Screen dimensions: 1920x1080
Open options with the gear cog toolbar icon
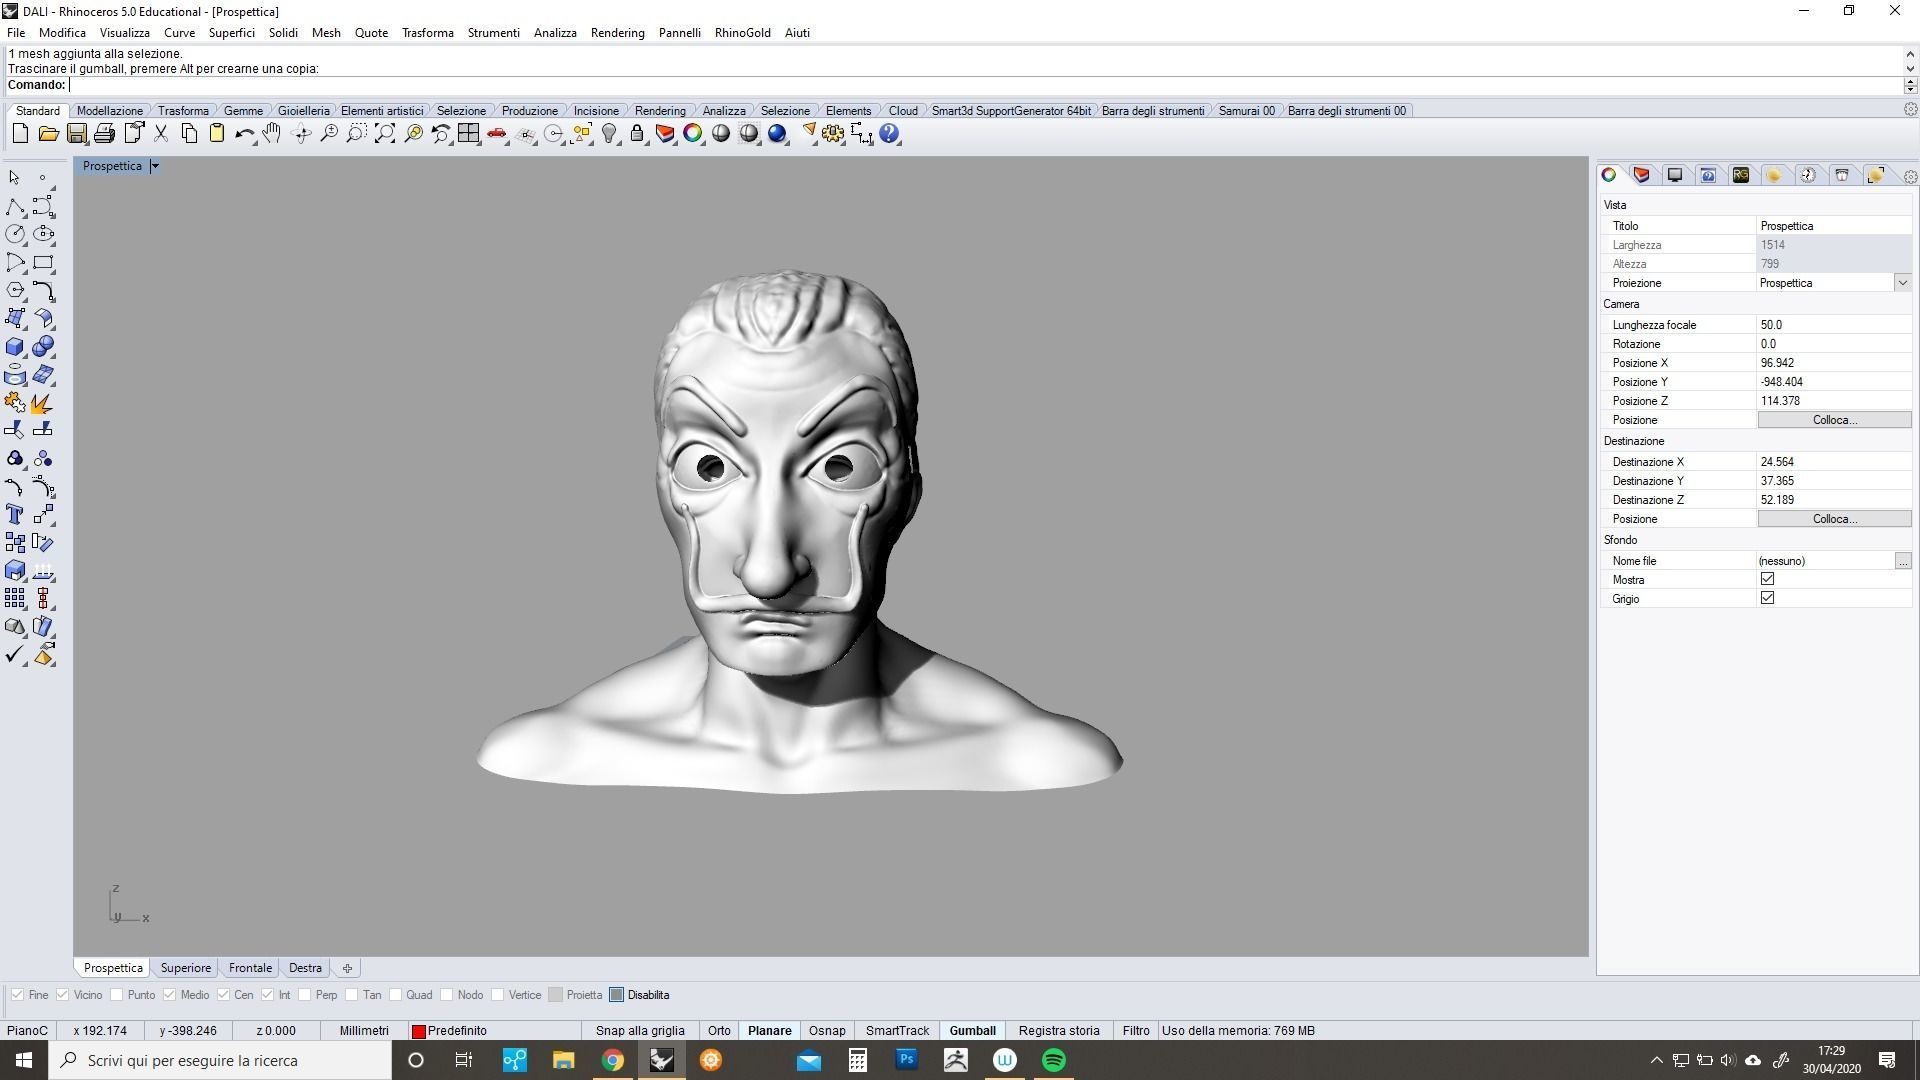[x=833, y=134]
